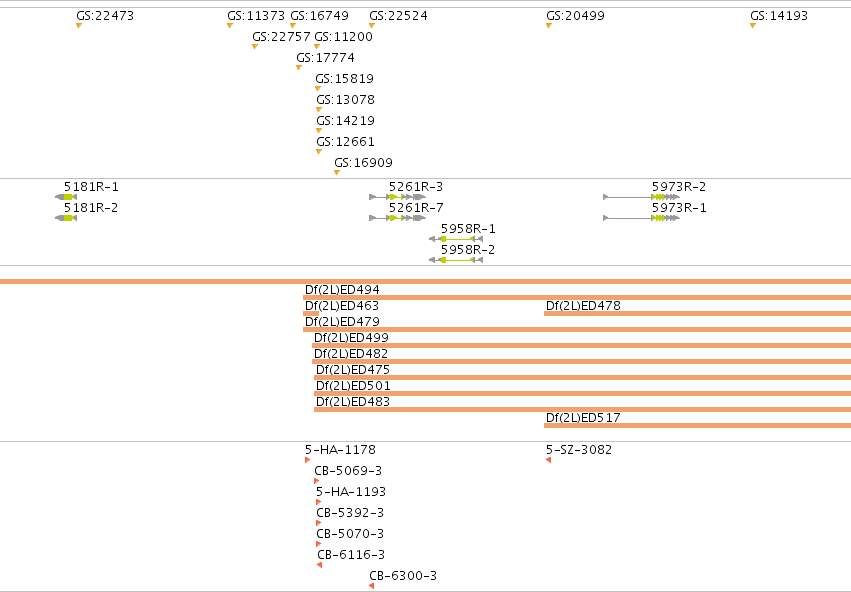Click the Df(2L)ED494 deficiency bar

(577, 297)
